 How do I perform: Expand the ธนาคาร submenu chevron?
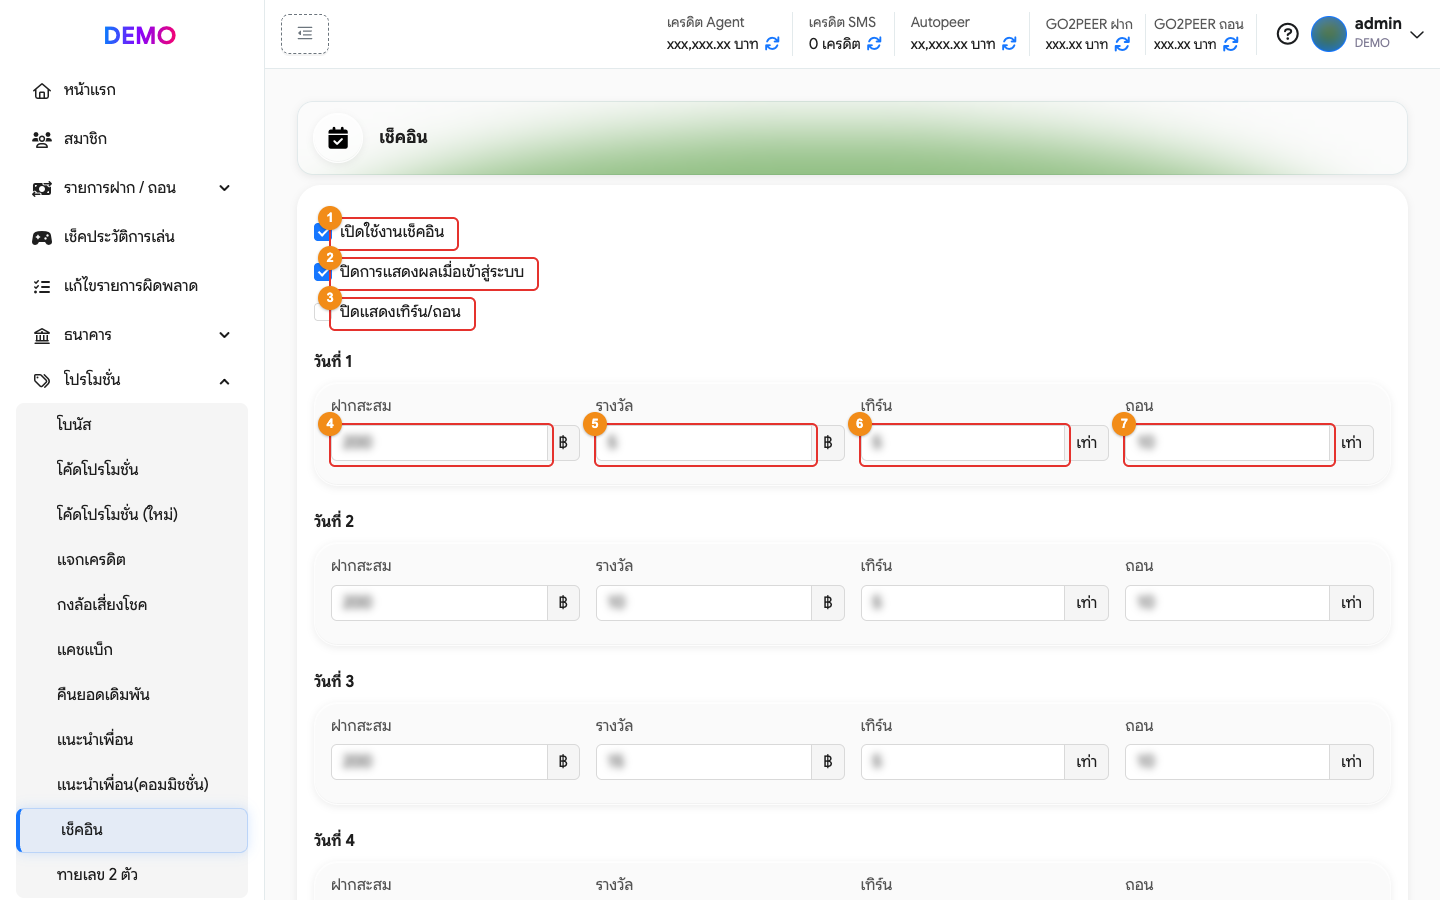(225, 335)
